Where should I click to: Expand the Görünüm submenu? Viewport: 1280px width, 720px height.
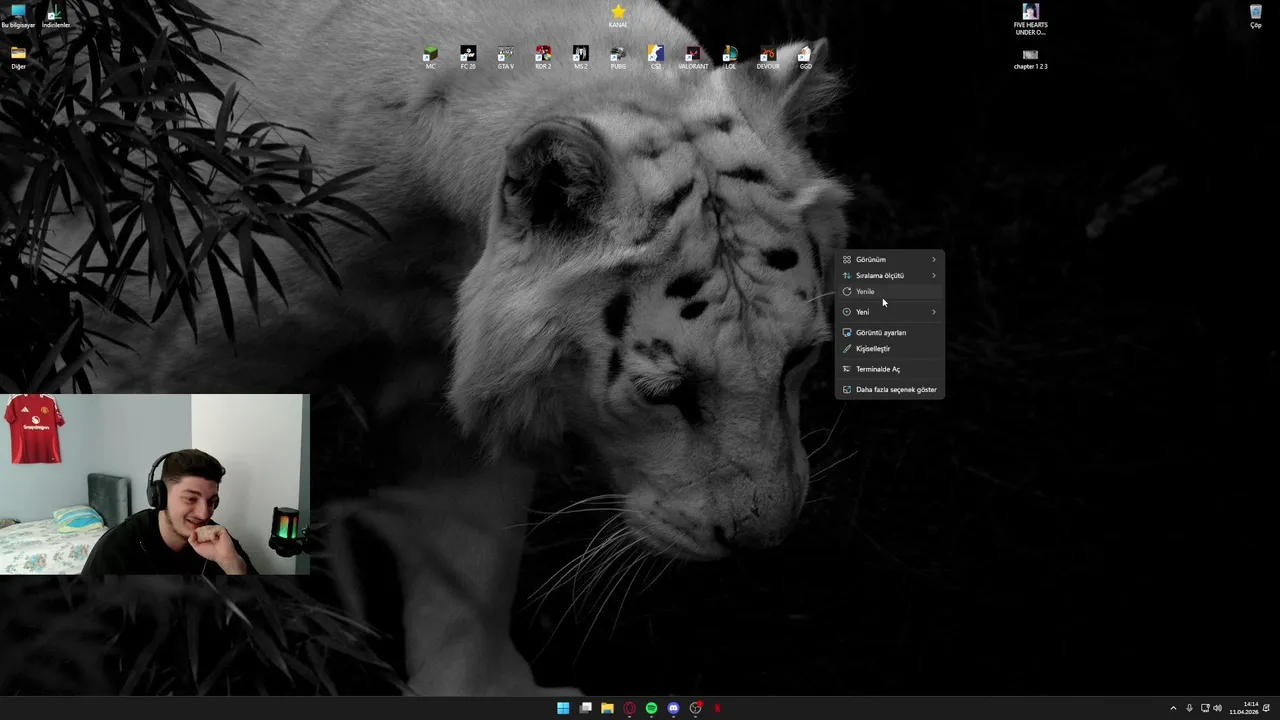[x=890, y=259]
